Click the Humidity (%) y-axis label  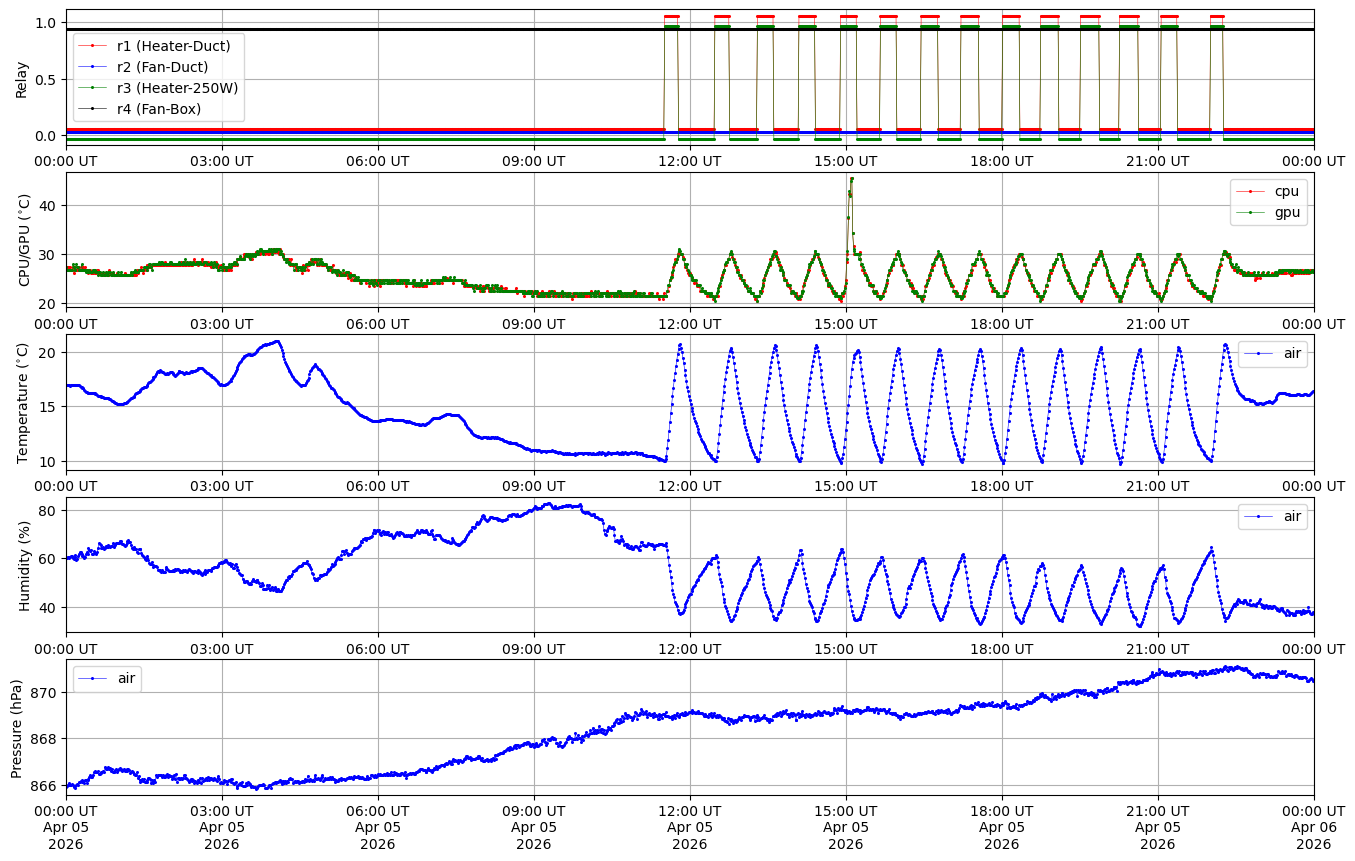(24, 566)
